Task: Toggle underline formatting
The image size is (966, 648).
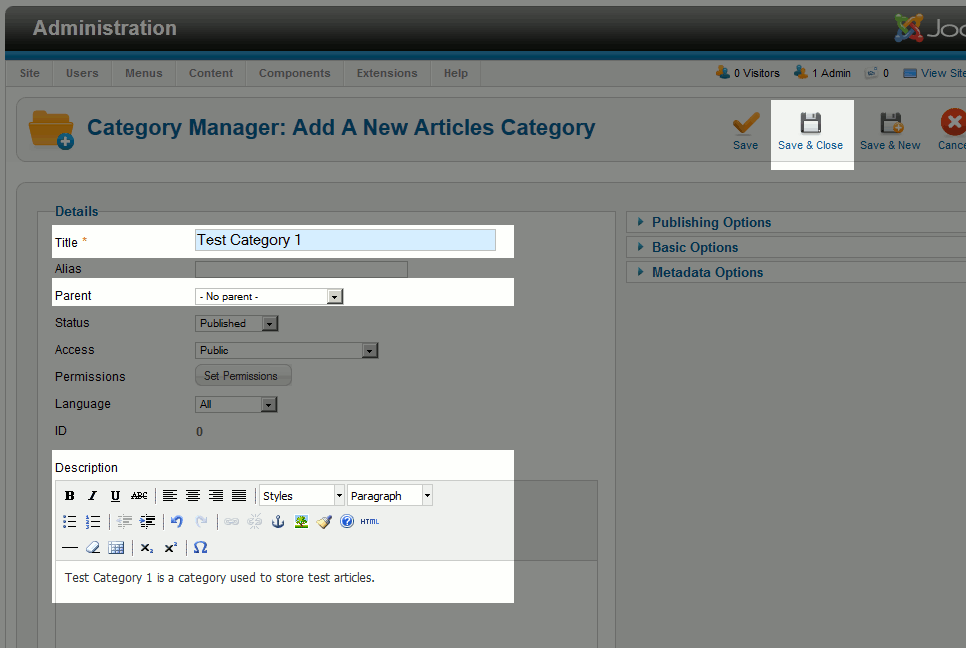Action: 116,496
